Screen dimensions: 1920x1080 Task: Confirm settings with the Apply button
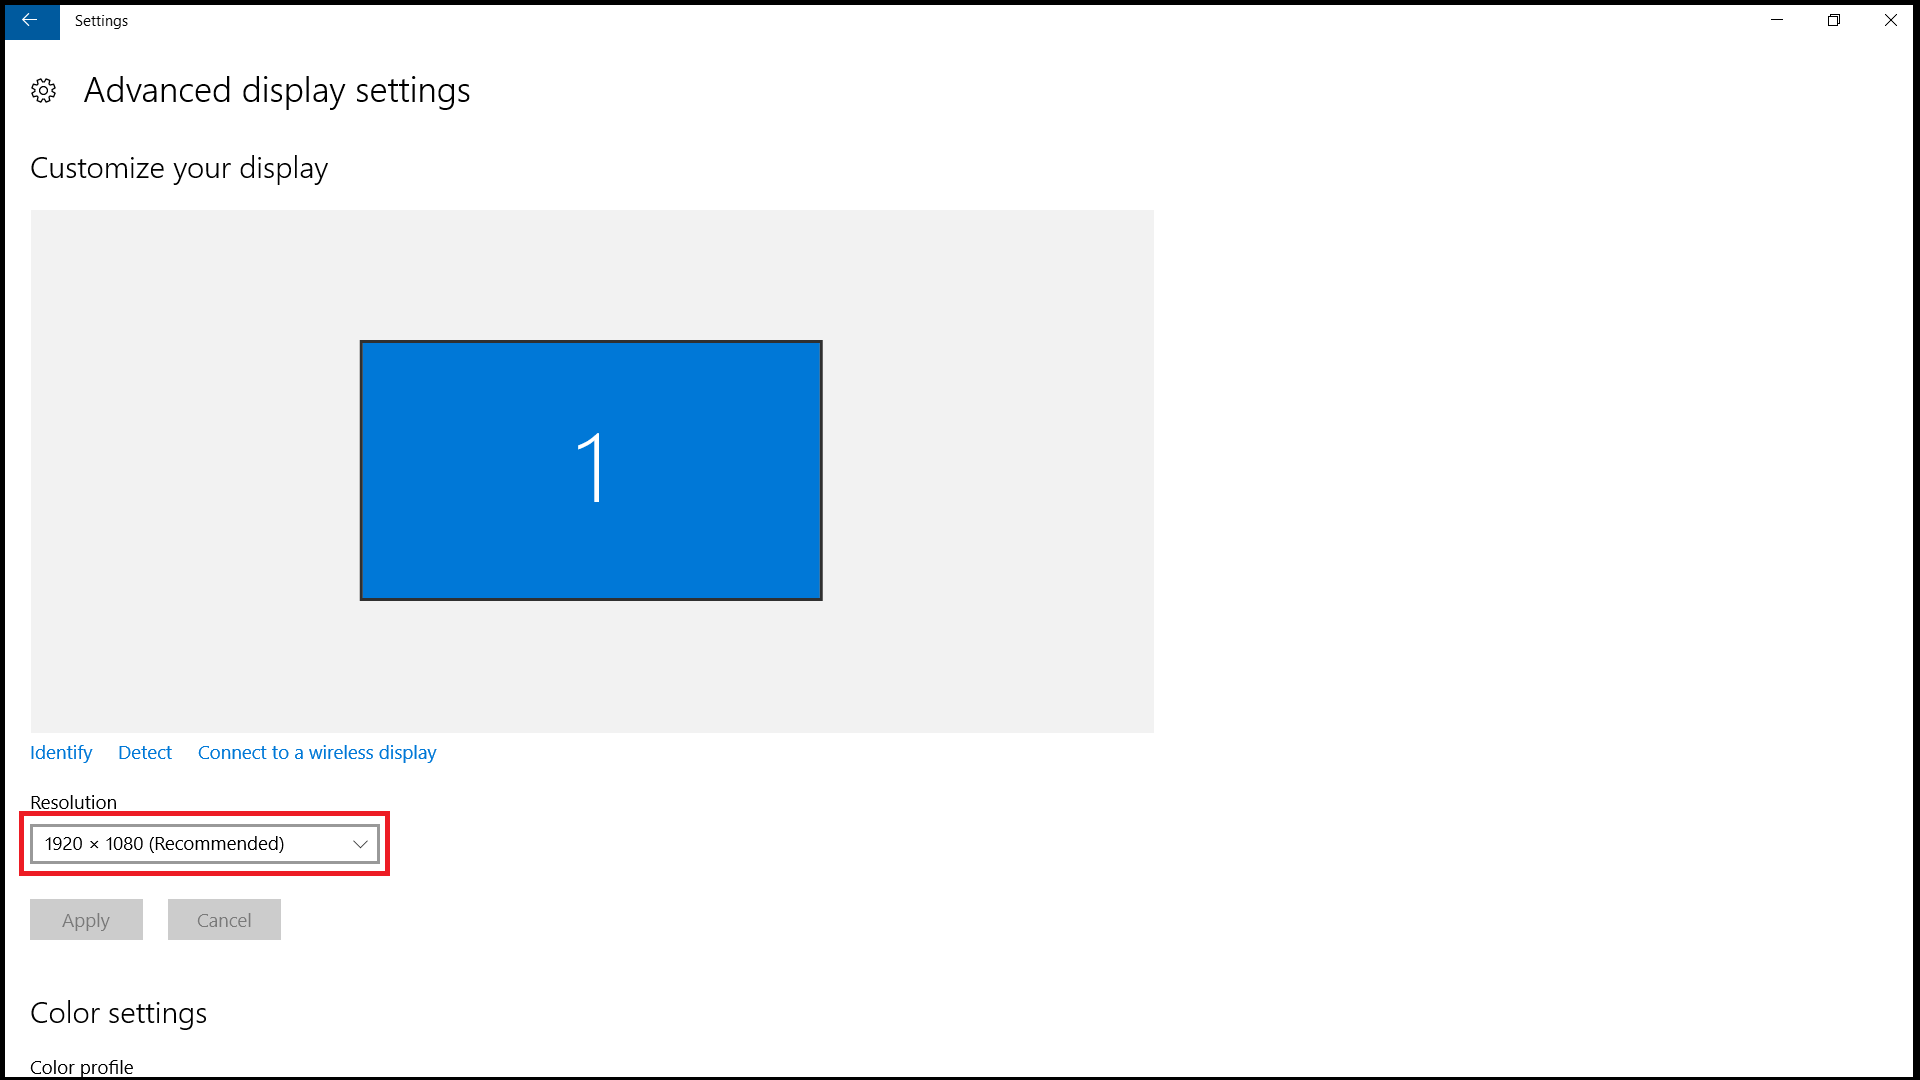[x=85, y=919]
